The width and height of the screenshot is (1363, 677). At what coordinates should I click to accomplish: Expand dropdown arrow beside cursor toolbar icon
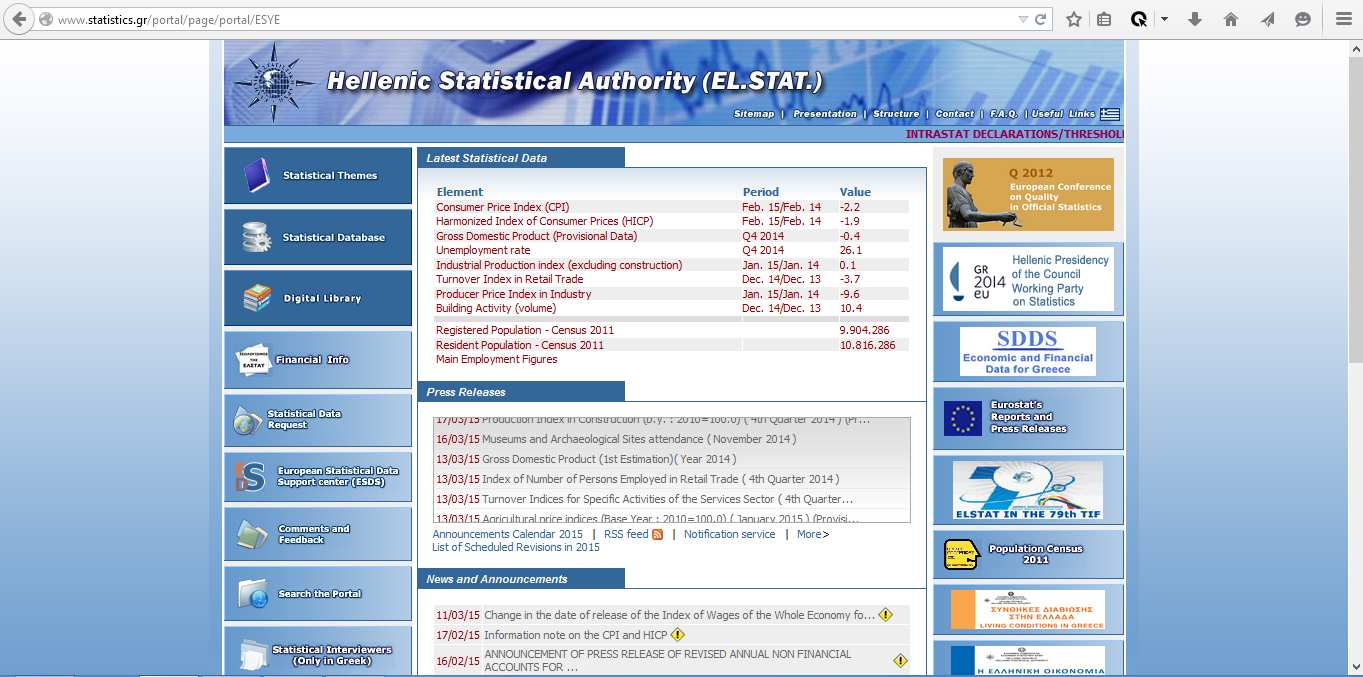pyautogui.click(x=1165, y=19)
